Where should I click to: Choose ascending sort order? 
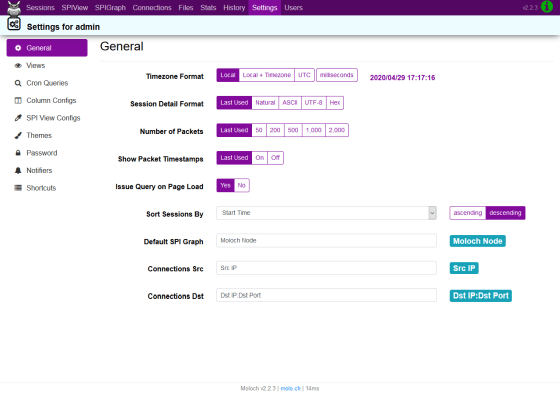click(468, 213)
